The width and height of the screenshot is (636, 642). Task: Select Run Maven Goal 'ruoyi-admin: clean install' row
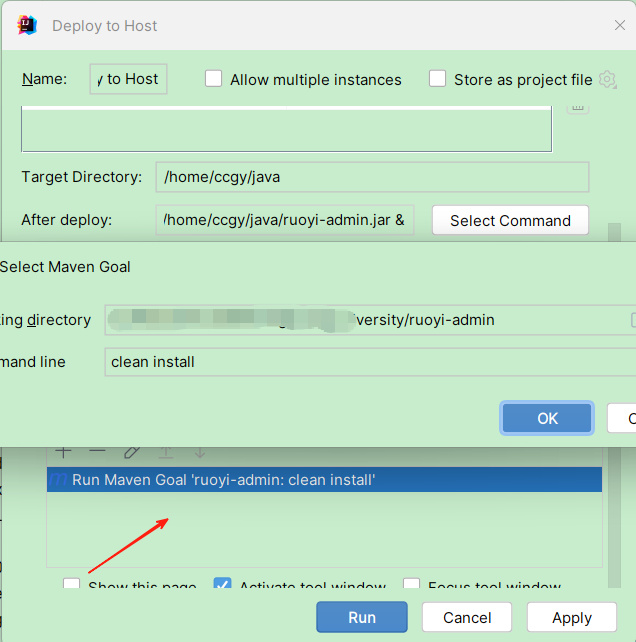coord(324,479)
